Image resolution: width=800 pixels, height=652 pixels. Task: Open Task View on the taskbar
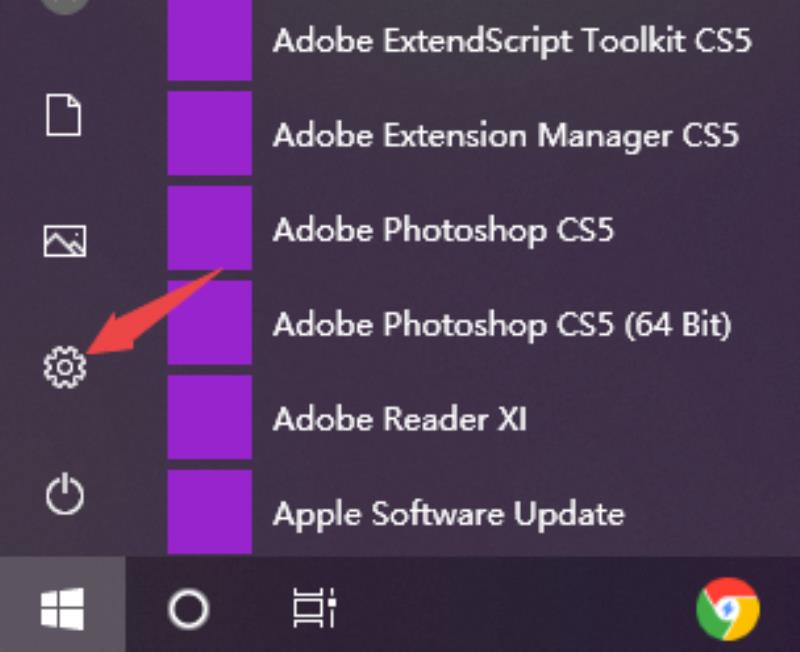pos(314,608)
